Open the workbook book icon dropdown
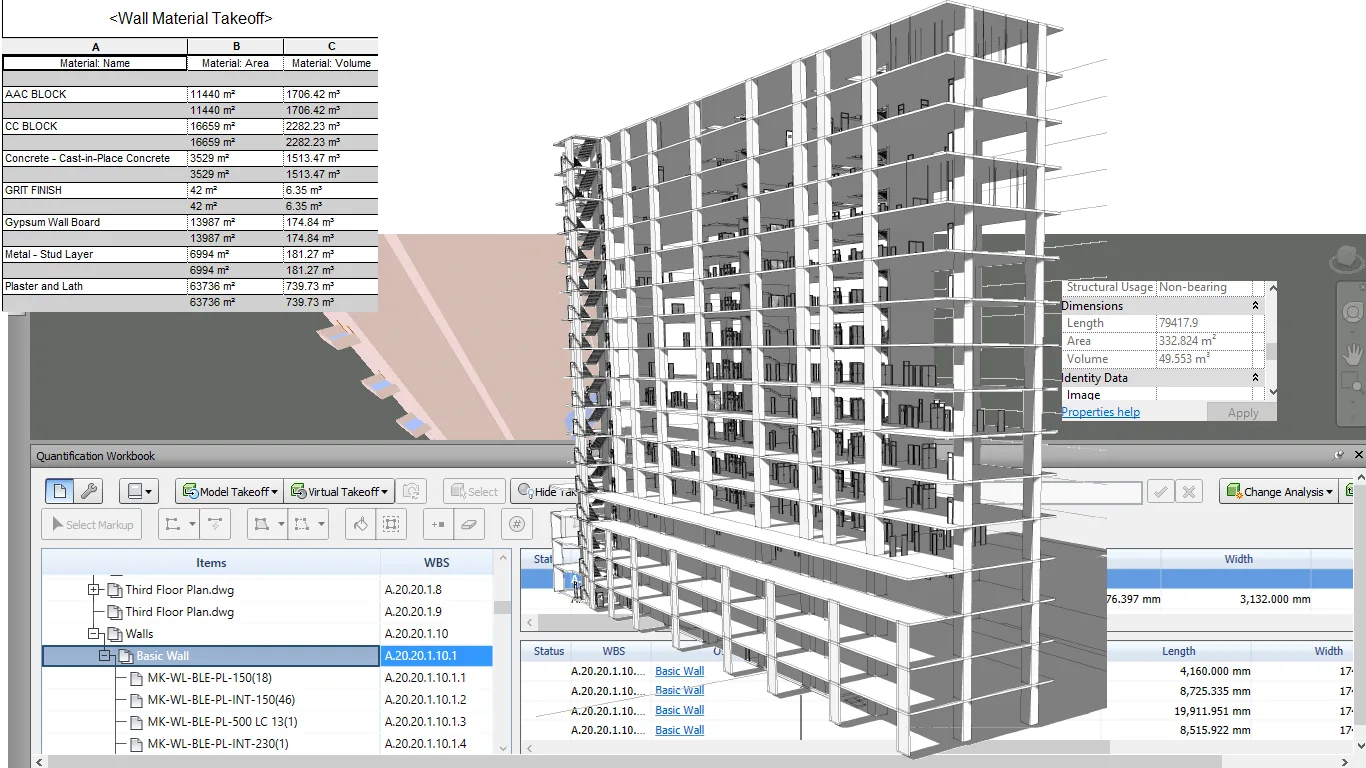The width and height of the screenshot is (1366, 768). (138, 491)
